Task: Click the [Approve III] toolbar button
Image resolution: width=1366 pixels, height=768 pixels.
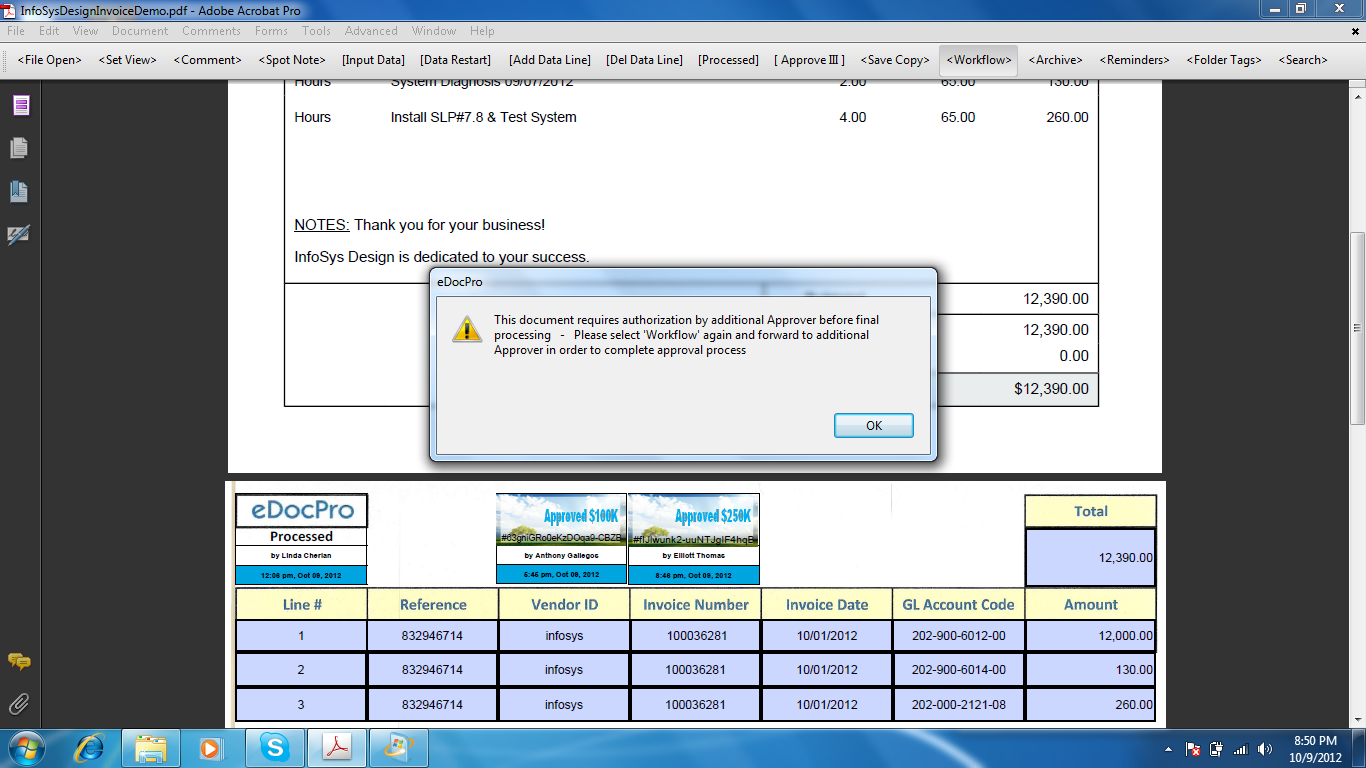Action: [809, 60]
